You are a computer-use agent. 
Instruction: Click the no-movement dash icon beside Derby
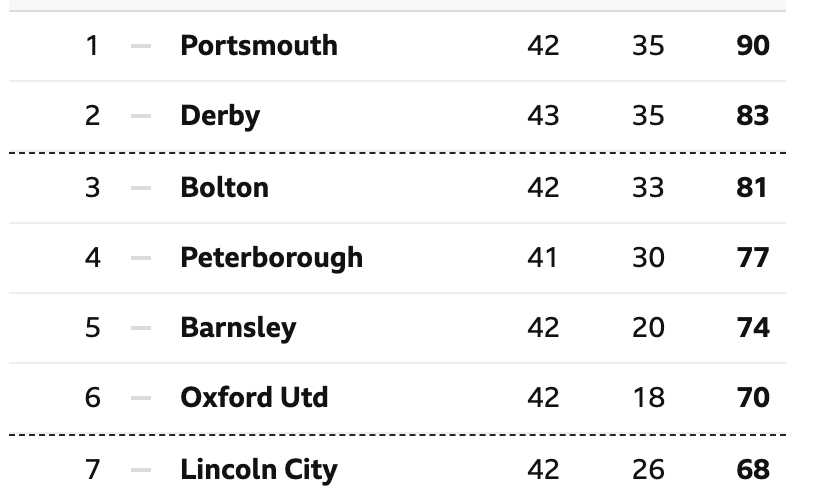141,116
